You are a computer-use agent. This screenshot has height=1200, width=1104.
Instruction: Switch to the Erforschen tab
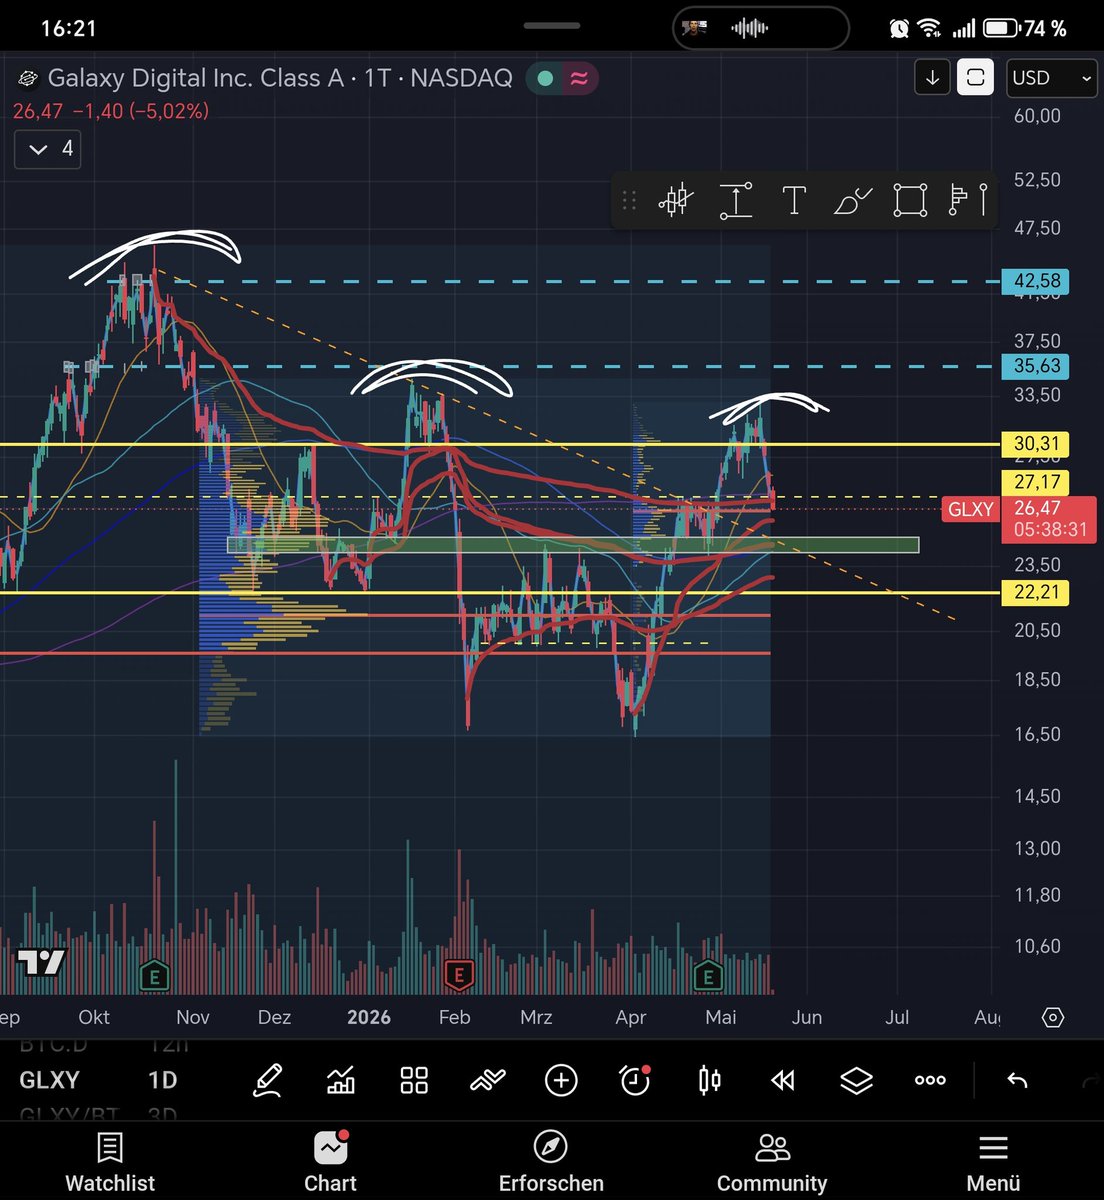pyautogui.click(x=551, y=1163)
